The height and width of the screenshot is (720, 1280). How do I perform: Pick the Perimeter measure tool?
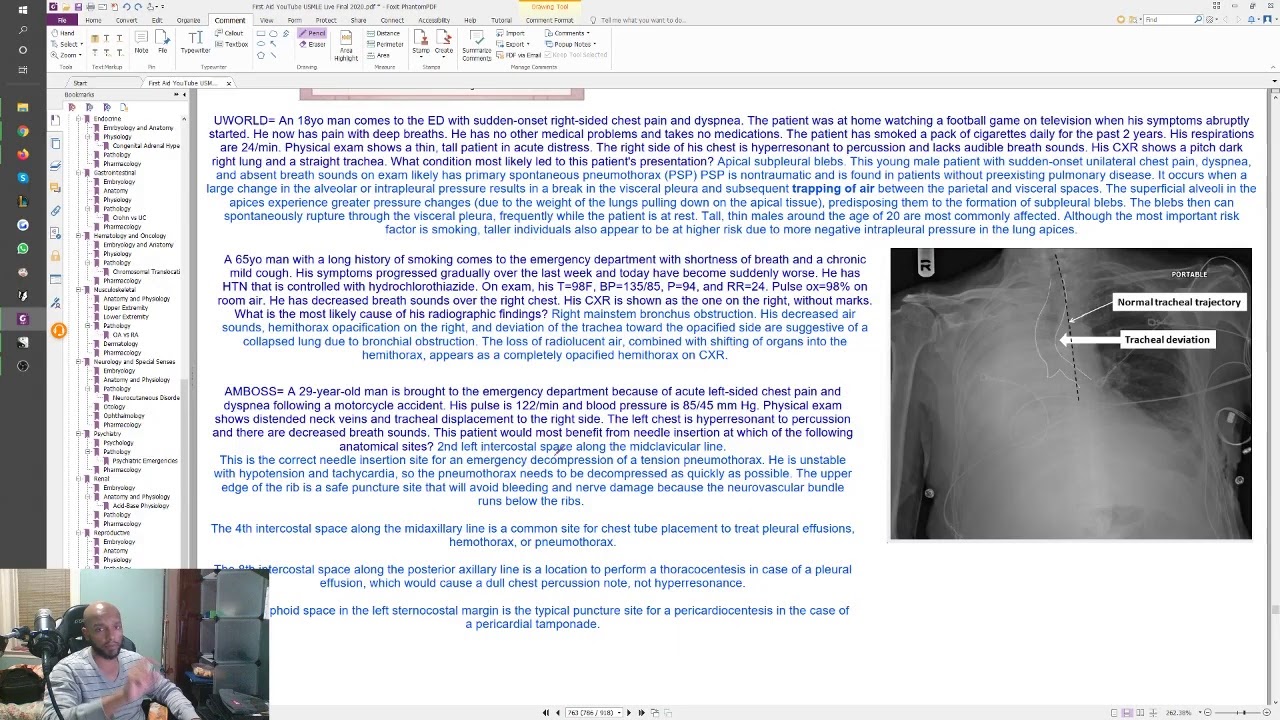pos(385,44)
